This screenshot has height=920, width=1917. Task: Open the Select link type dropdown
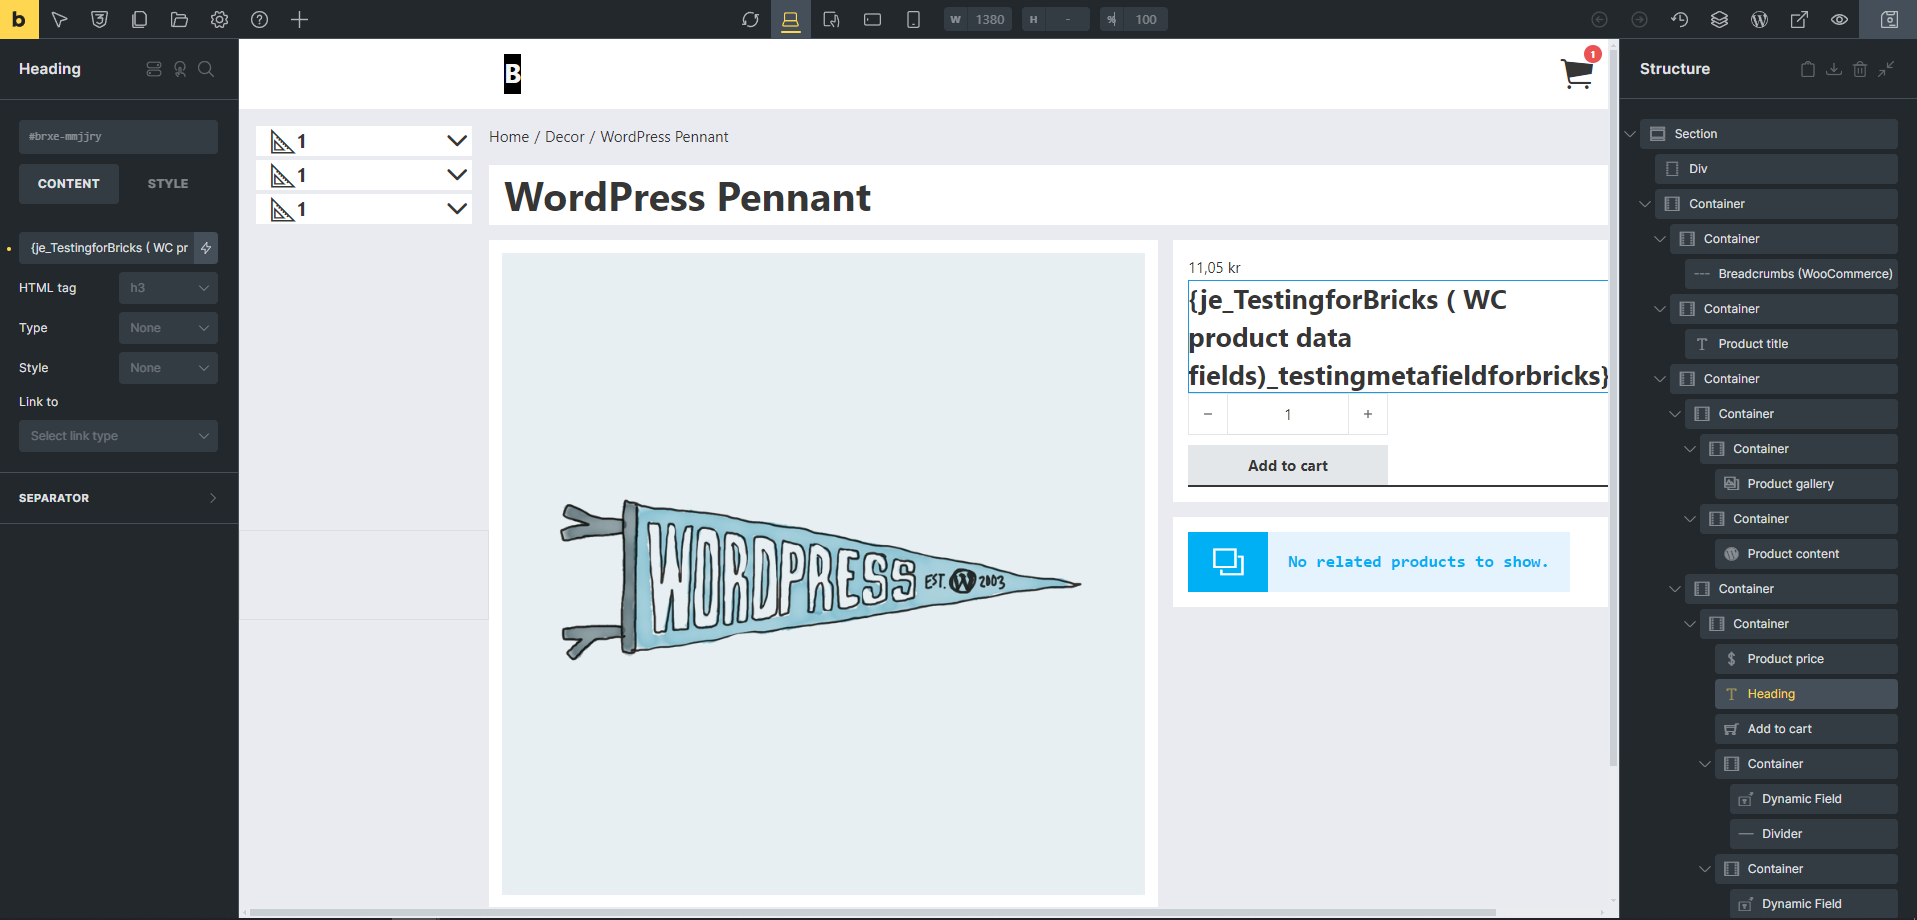pos(118,436)
